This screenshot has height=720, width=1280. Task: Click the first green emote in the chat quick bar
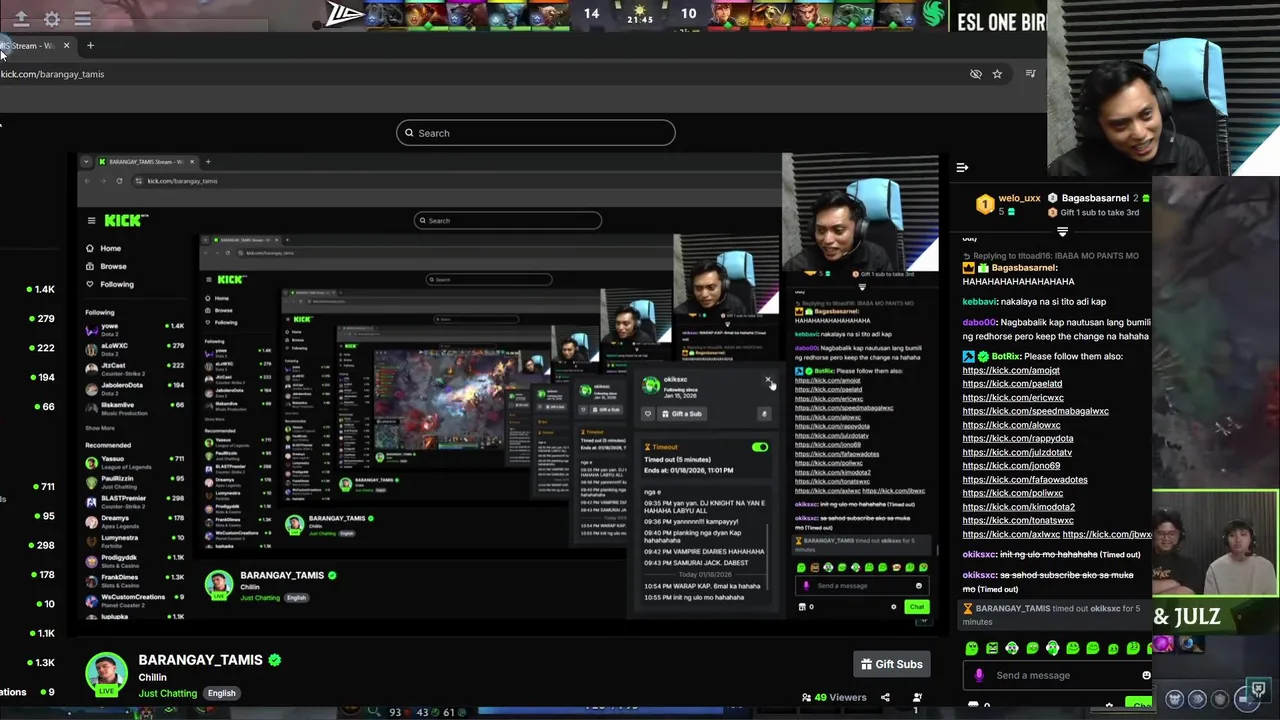pos(972,648)
